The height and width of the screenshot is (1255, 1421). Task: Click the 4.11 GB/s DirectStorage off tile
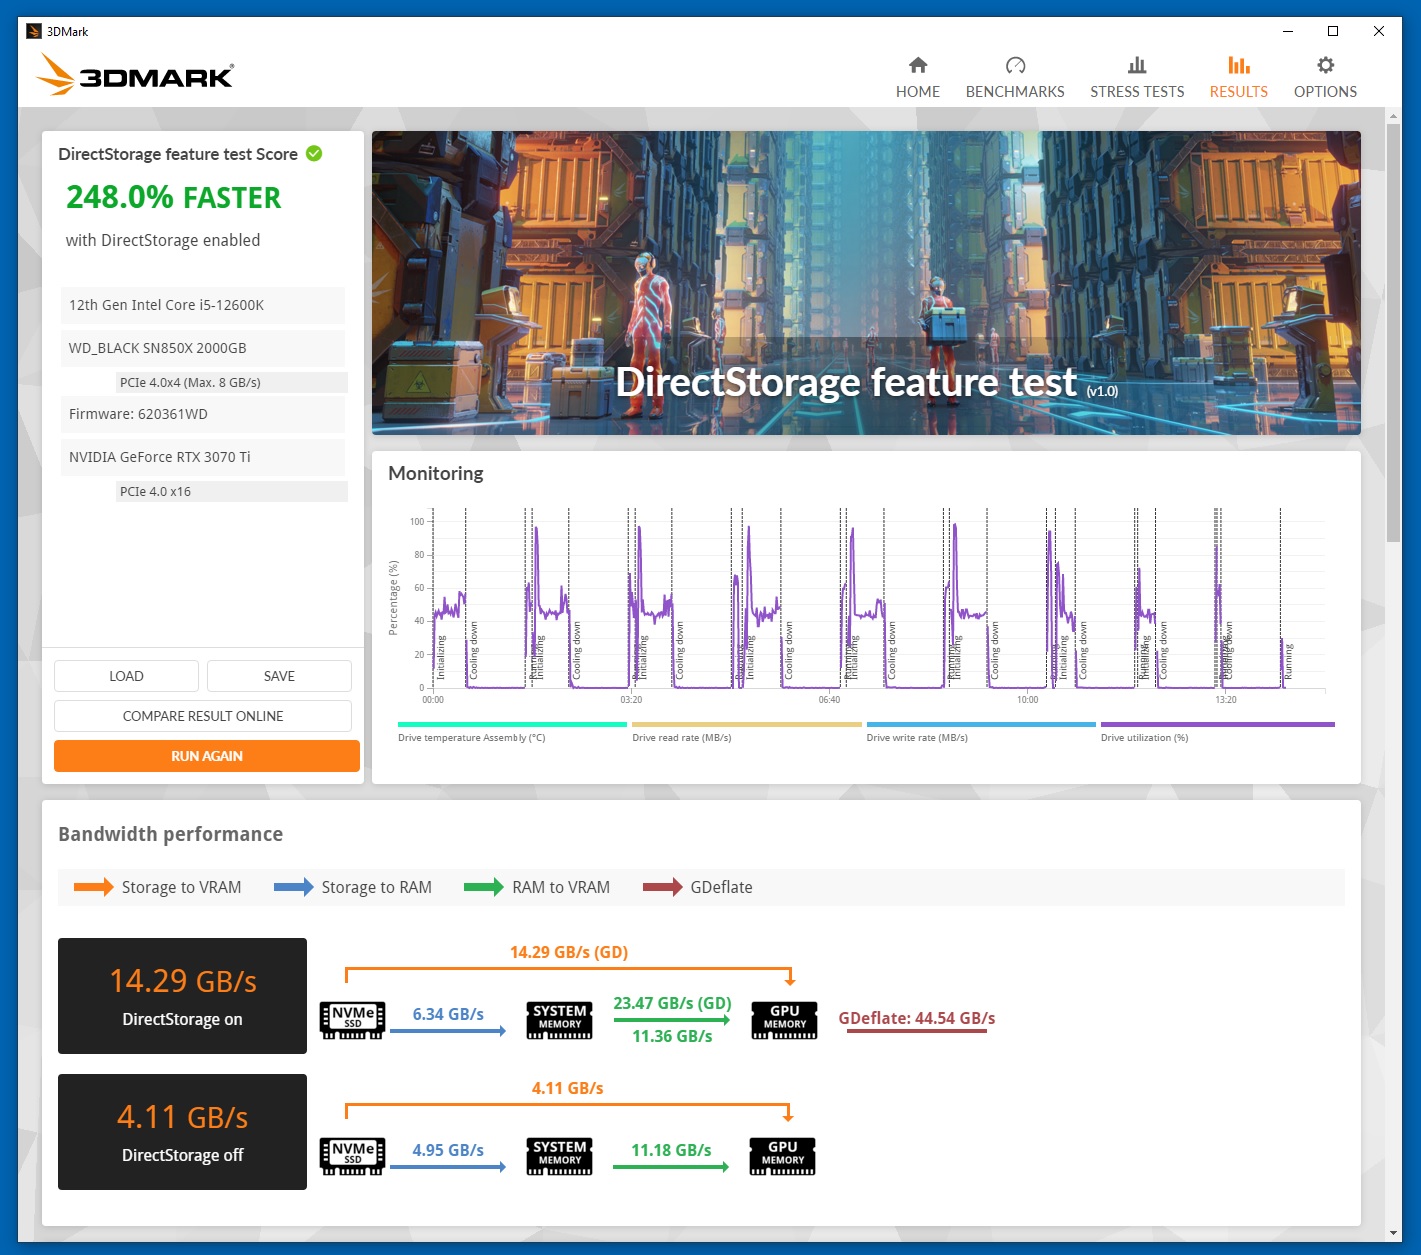click(182, 1132)
